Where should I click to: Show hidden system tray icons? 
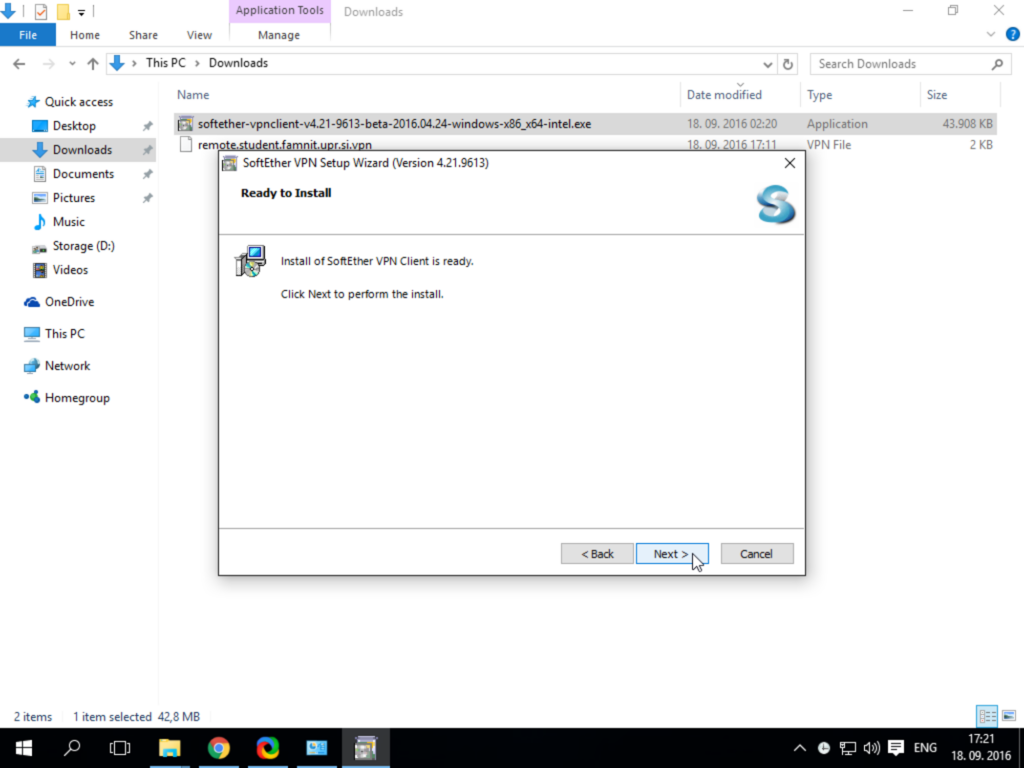pyautogui.click(x=799, y=748)
